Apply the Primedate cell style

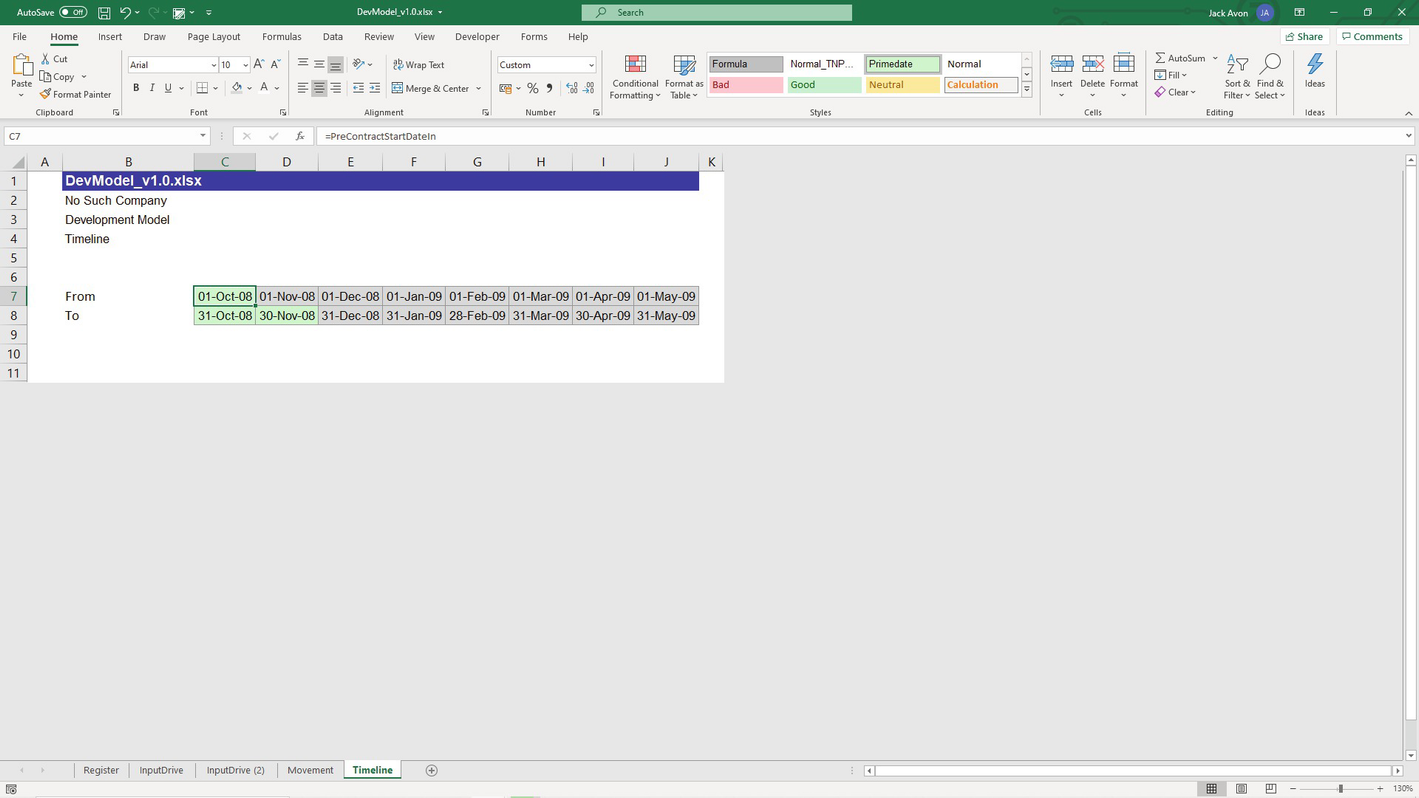point(903,64)
